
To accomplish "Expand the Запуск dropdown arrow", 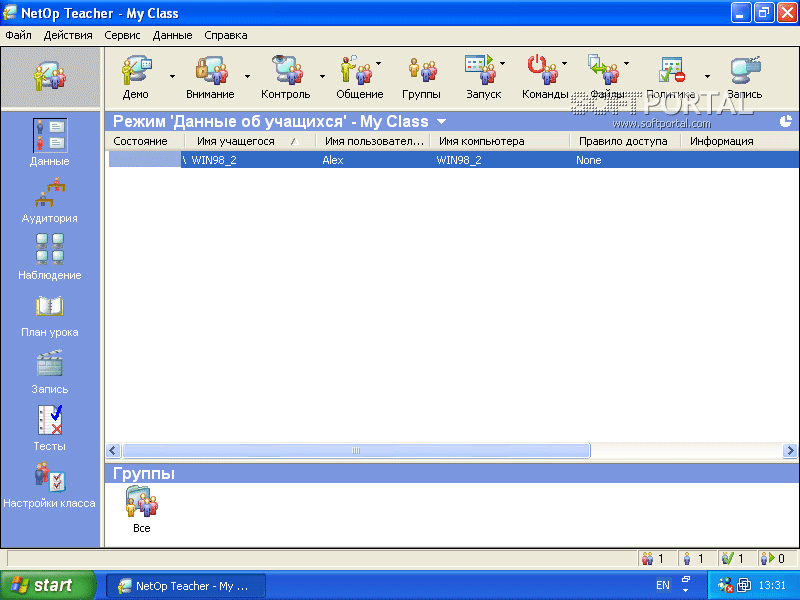I will tap(503, 64).
